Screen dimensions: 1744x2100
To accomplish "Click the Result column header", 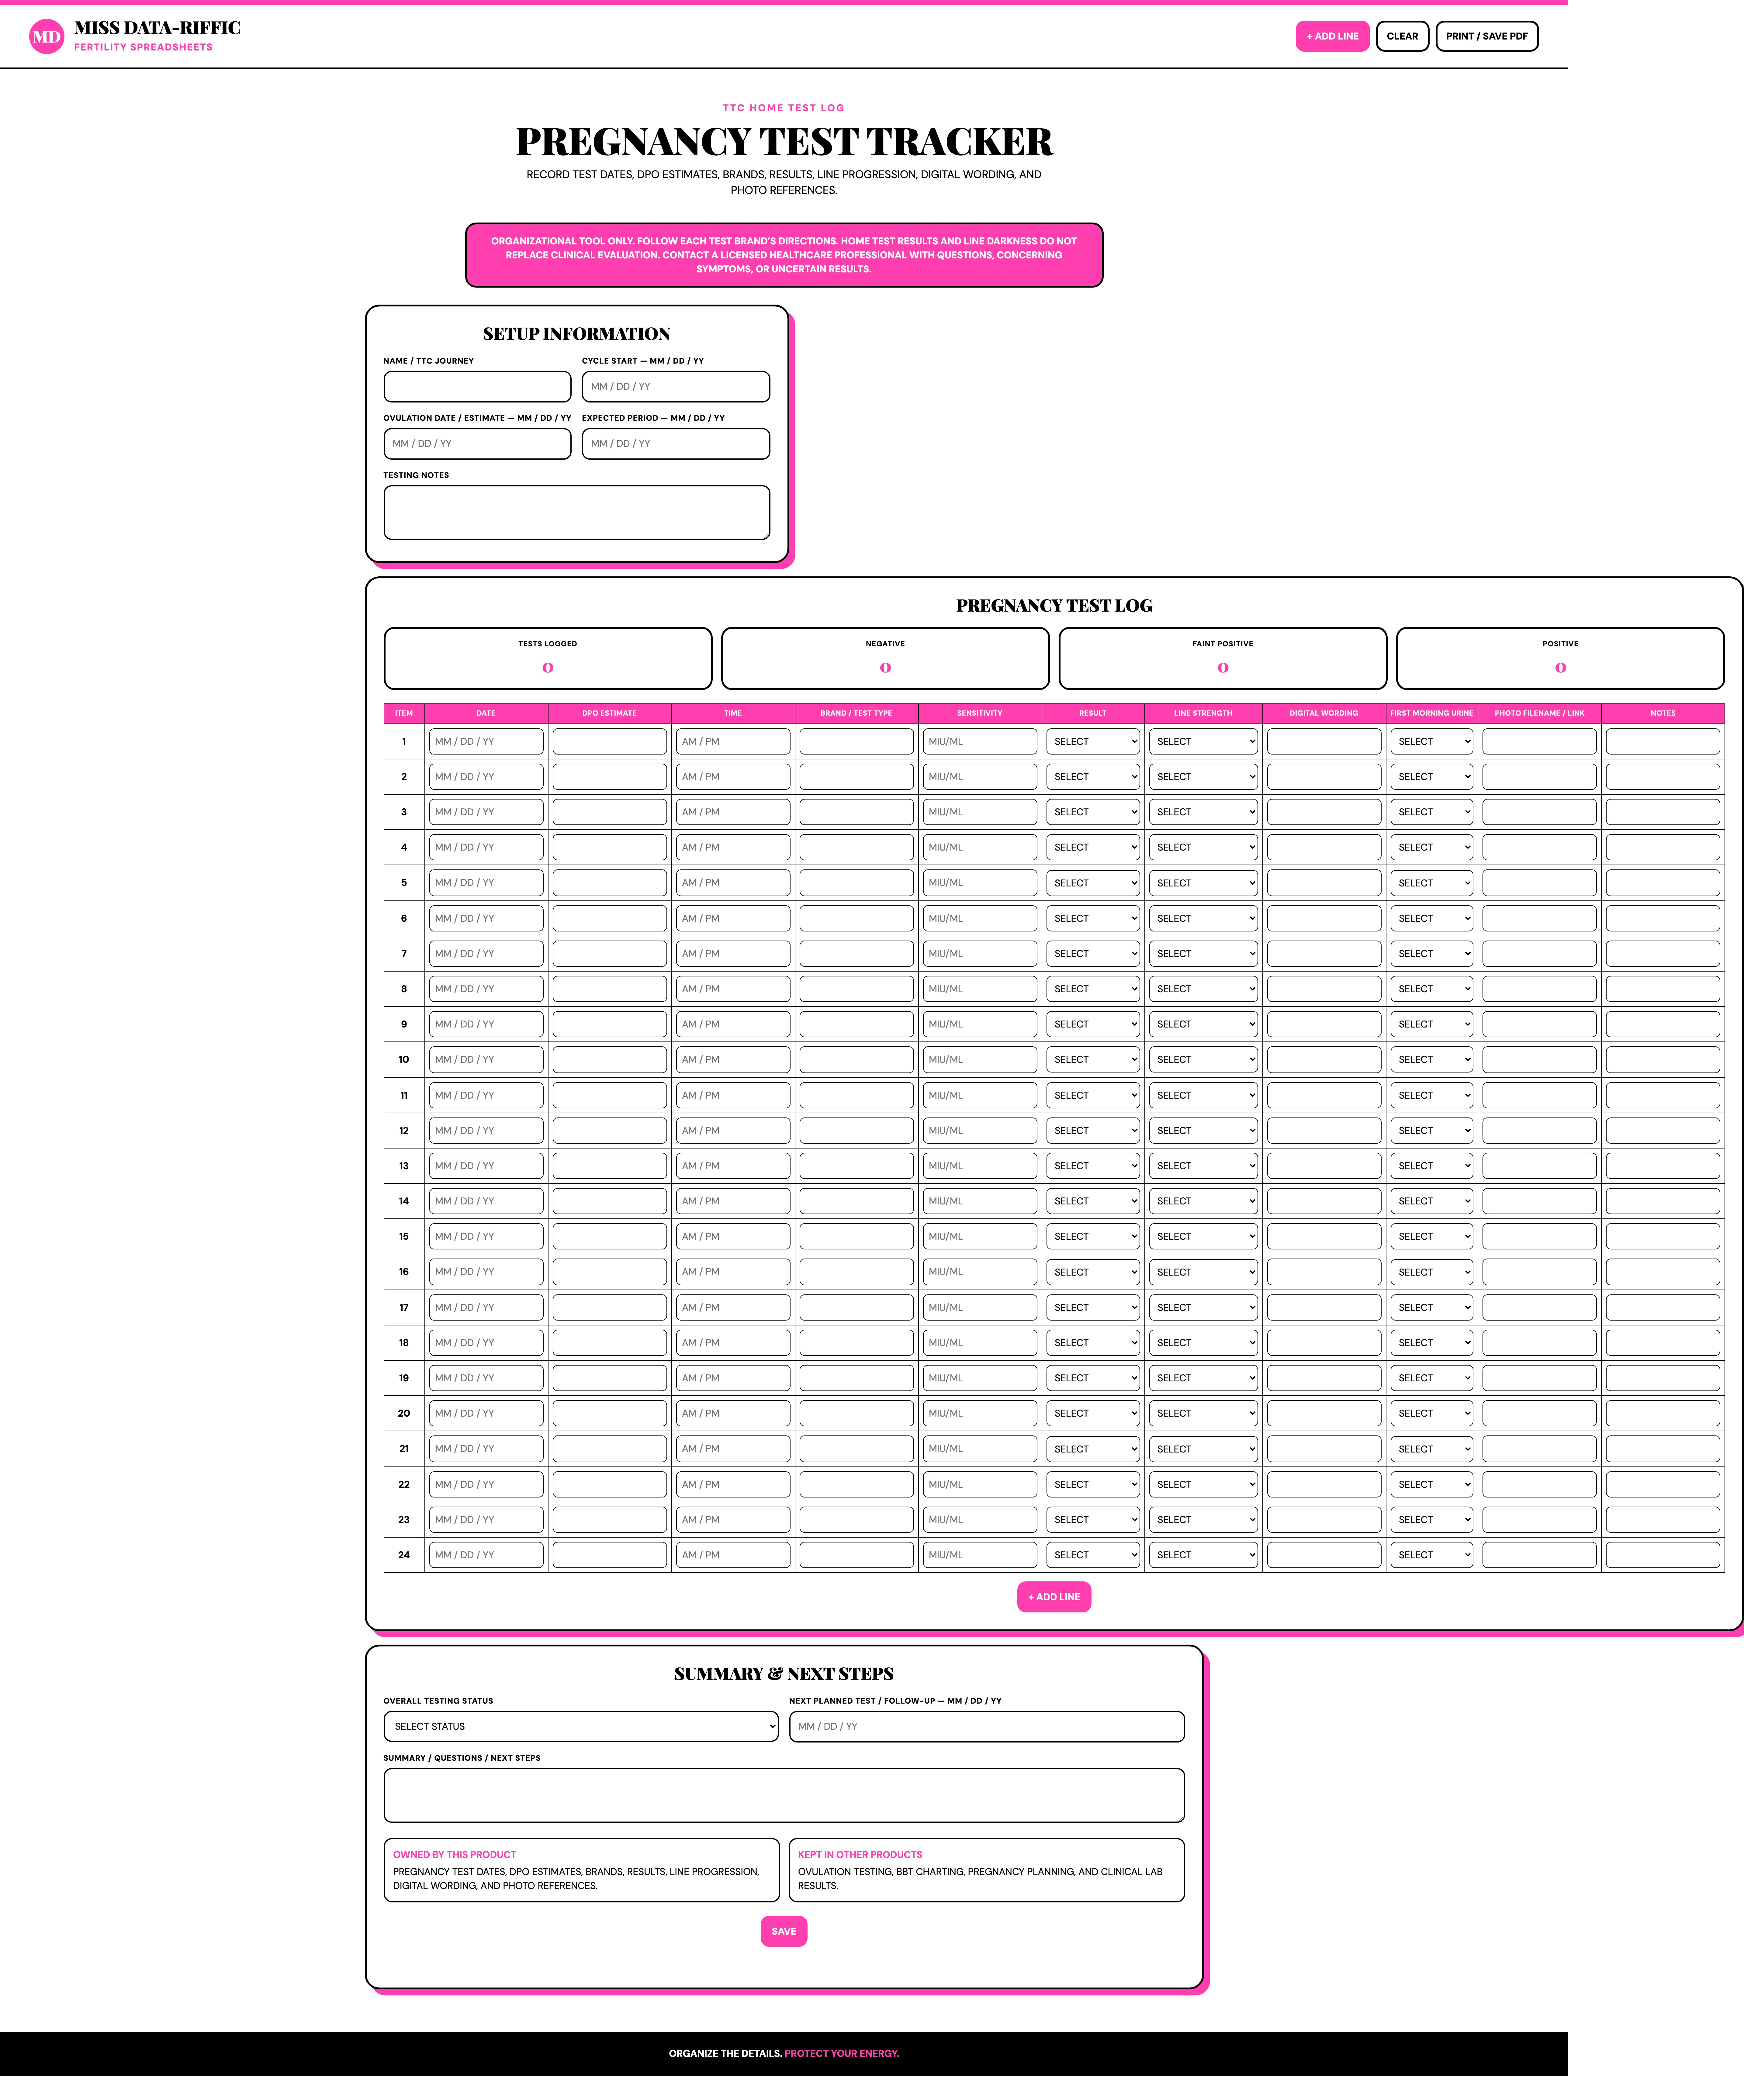I will (1093, 713).
